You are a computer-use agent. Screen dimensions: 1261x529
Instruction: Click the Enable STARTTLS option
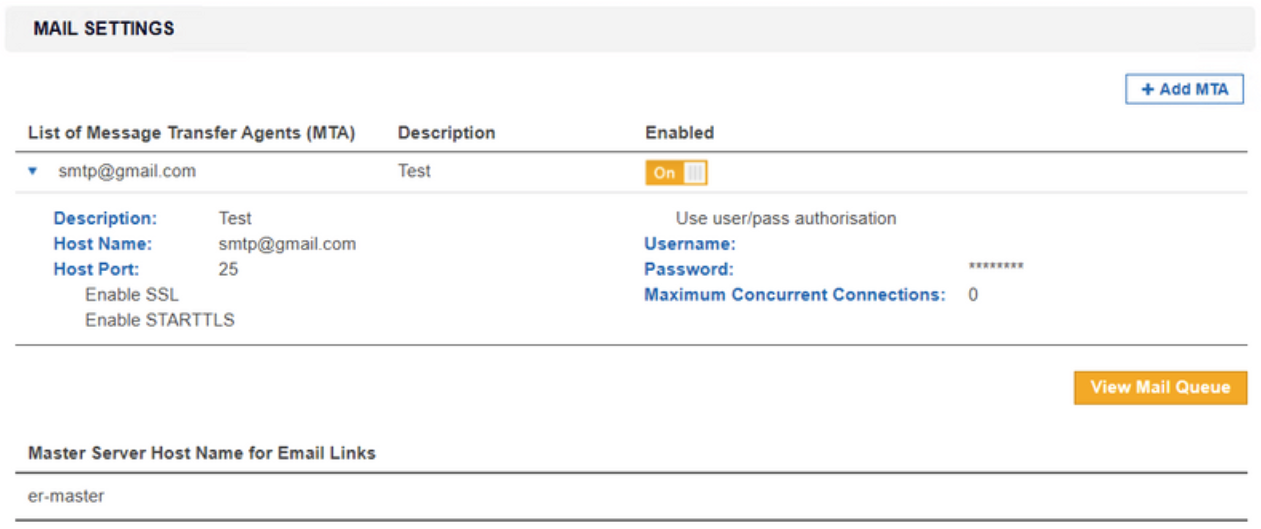(x=159, y=321)
